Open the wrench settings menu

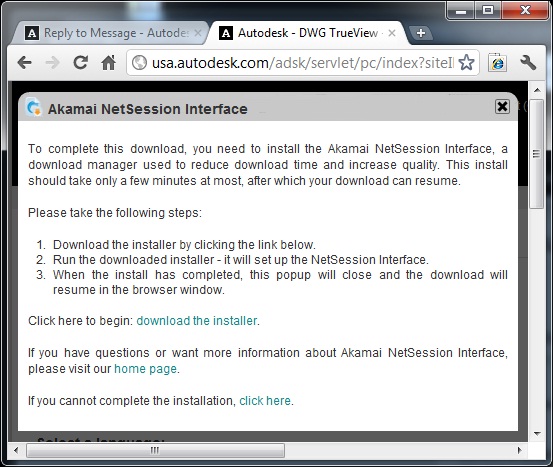(x=528, y=63)
